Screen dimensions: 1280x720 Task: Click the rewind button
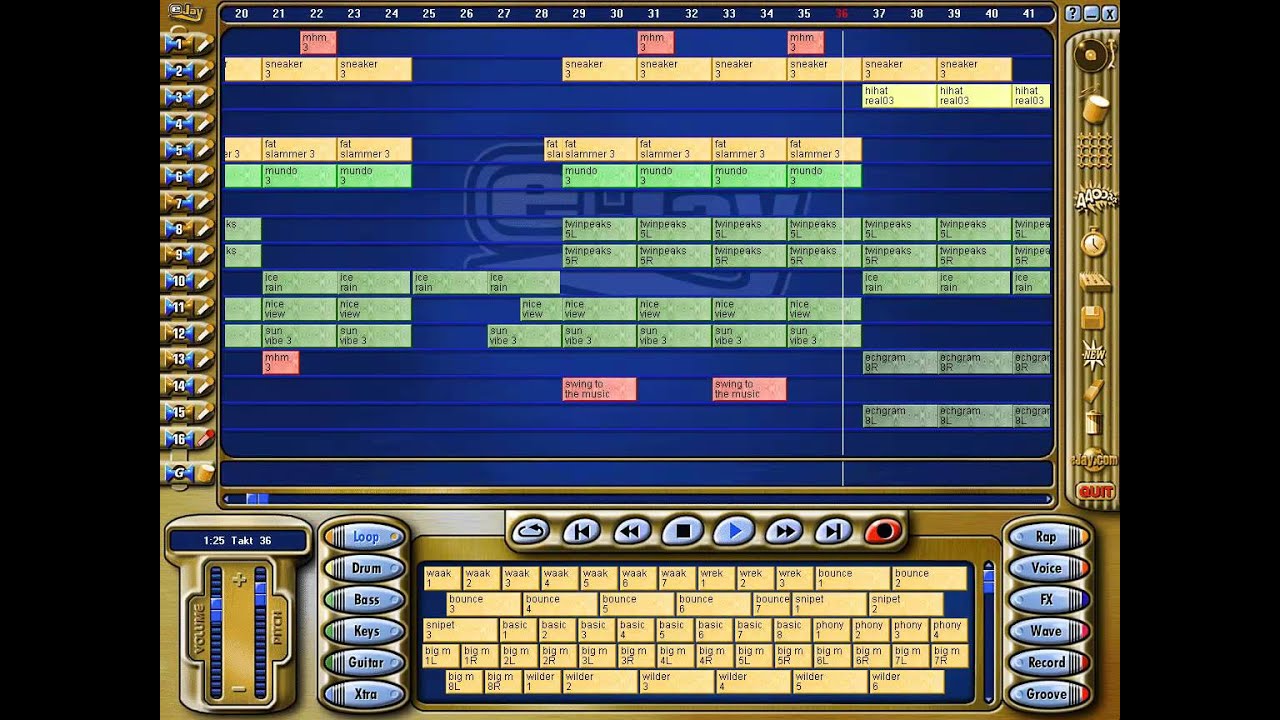pyautogui.click(x=632, y=531)
